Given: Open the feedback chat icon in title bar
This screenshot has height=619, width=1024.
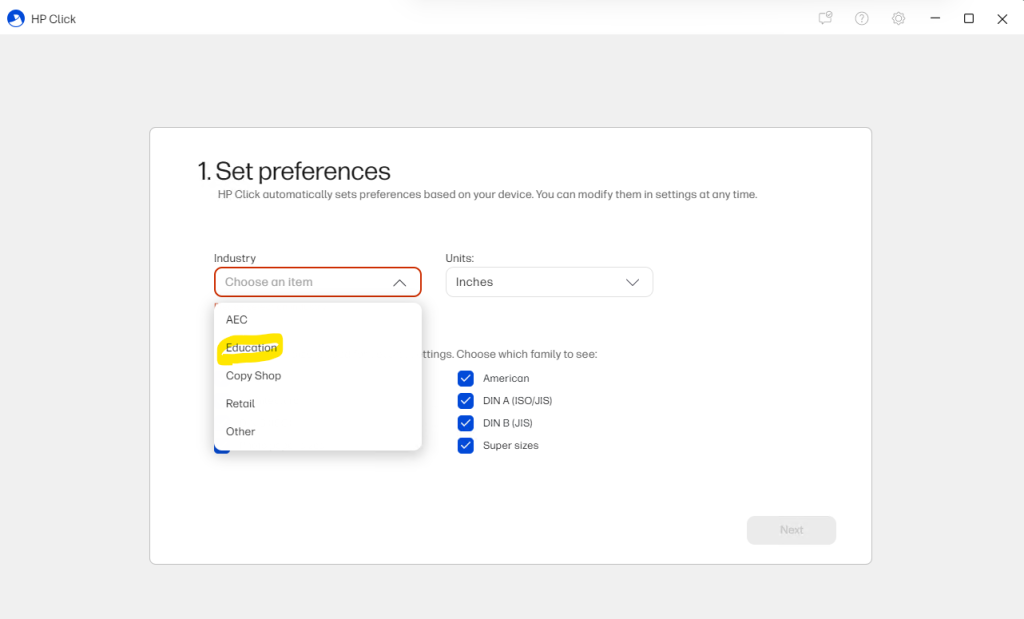Looking at the screenshot, I should [825, 18].
